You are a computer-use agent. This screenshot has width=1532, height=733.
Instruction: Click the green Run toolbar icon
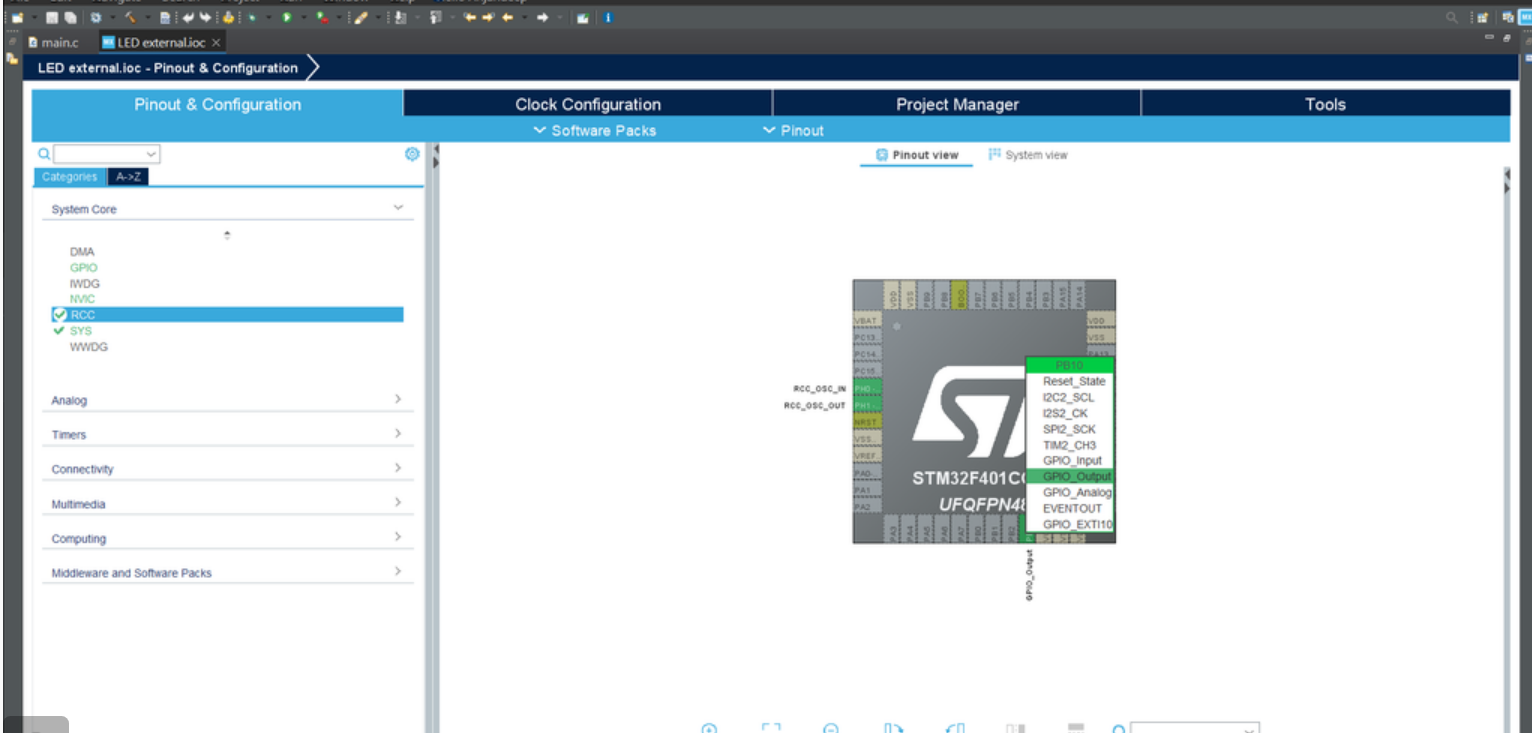coord(287,15)
